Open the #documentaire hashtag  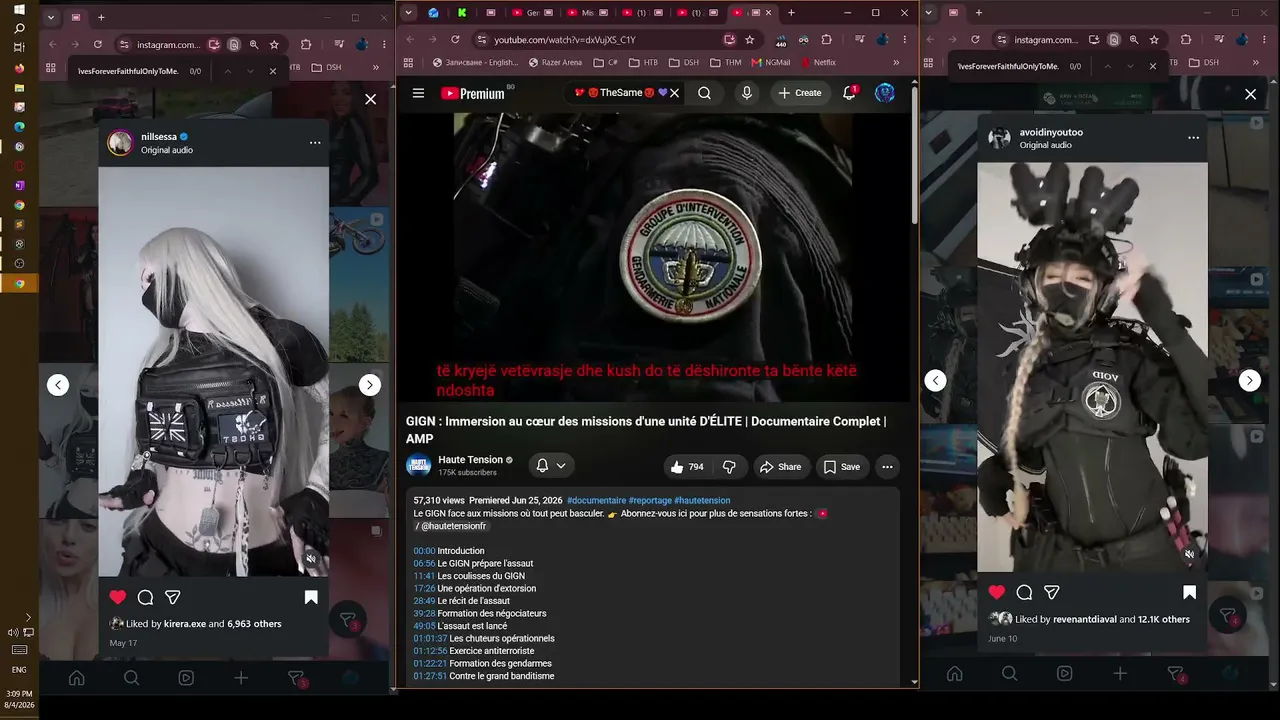596,500
